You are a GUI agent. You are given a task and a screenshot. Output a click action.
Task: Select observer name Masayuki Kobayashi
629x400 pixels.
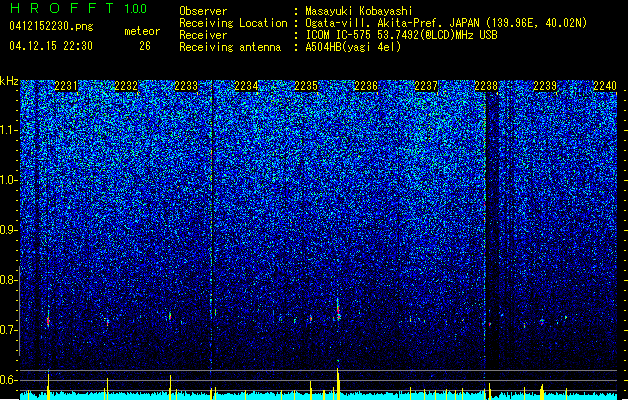[x=359, y=11]
